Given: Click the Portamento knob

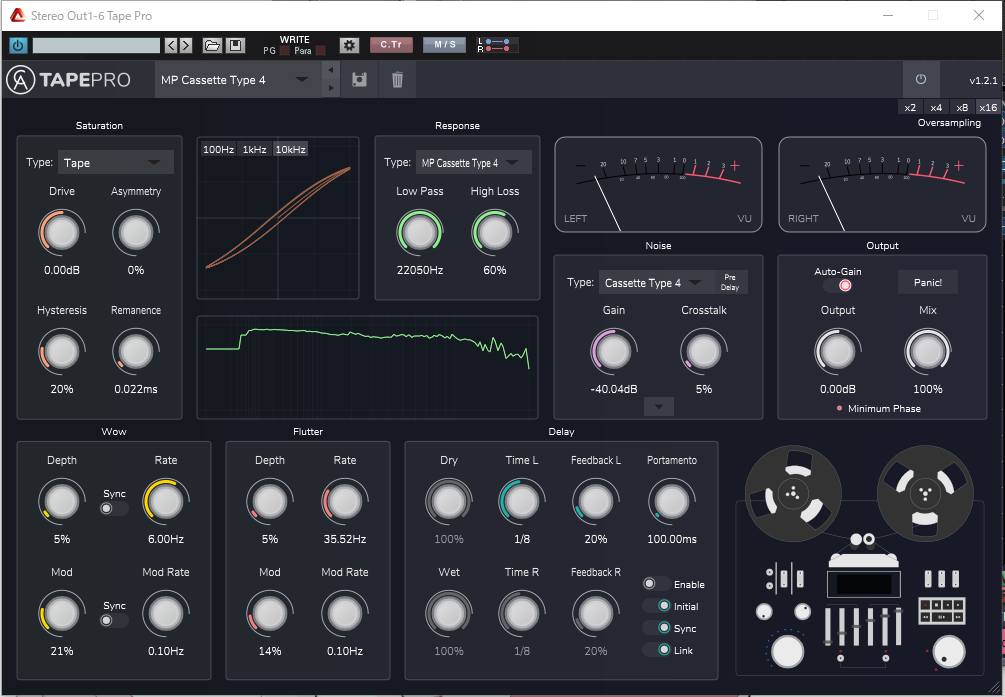Looking at the screenshot, I should (x=672, y=501).
